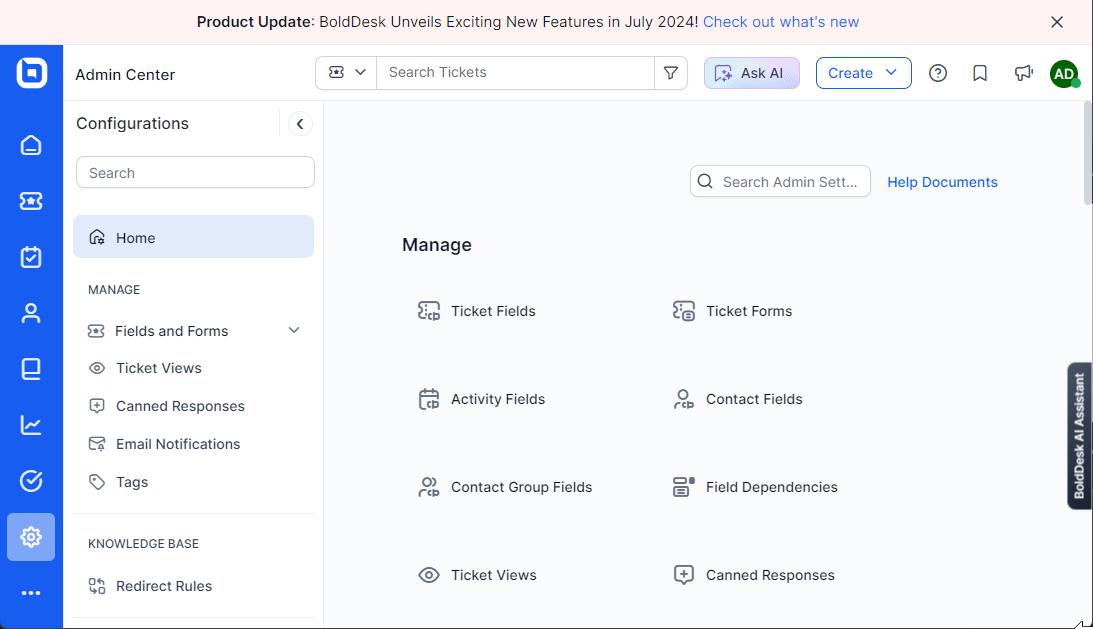The image size is (1093, 629).
Task: Open Ticket Views in sidebar
Action: 158,368
